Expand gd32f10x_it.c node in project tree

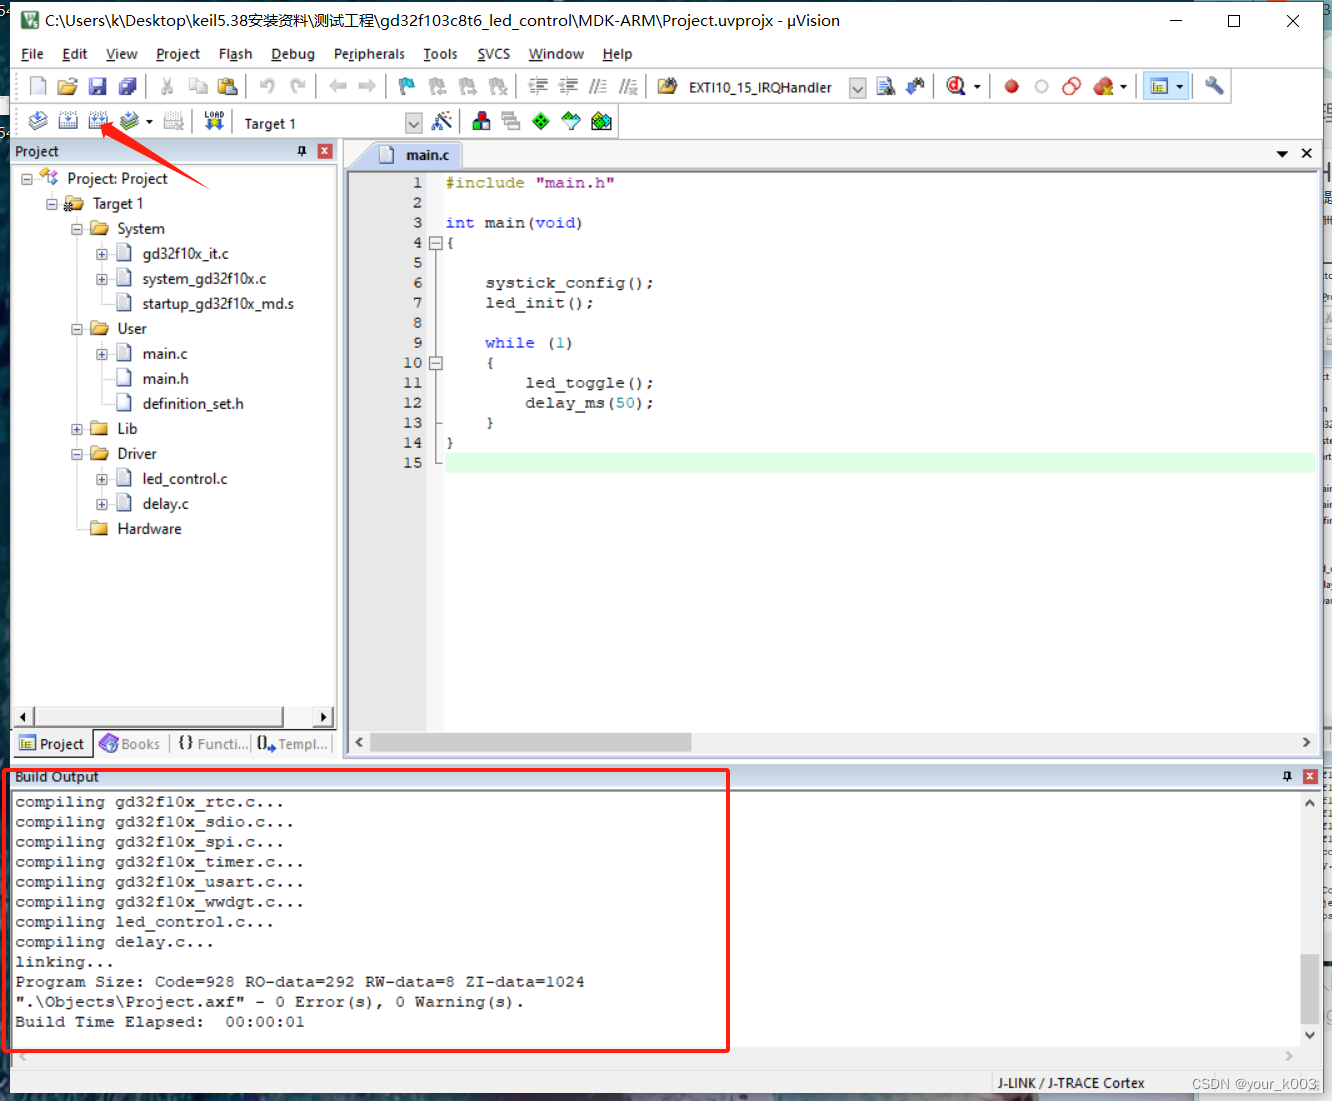102,254
